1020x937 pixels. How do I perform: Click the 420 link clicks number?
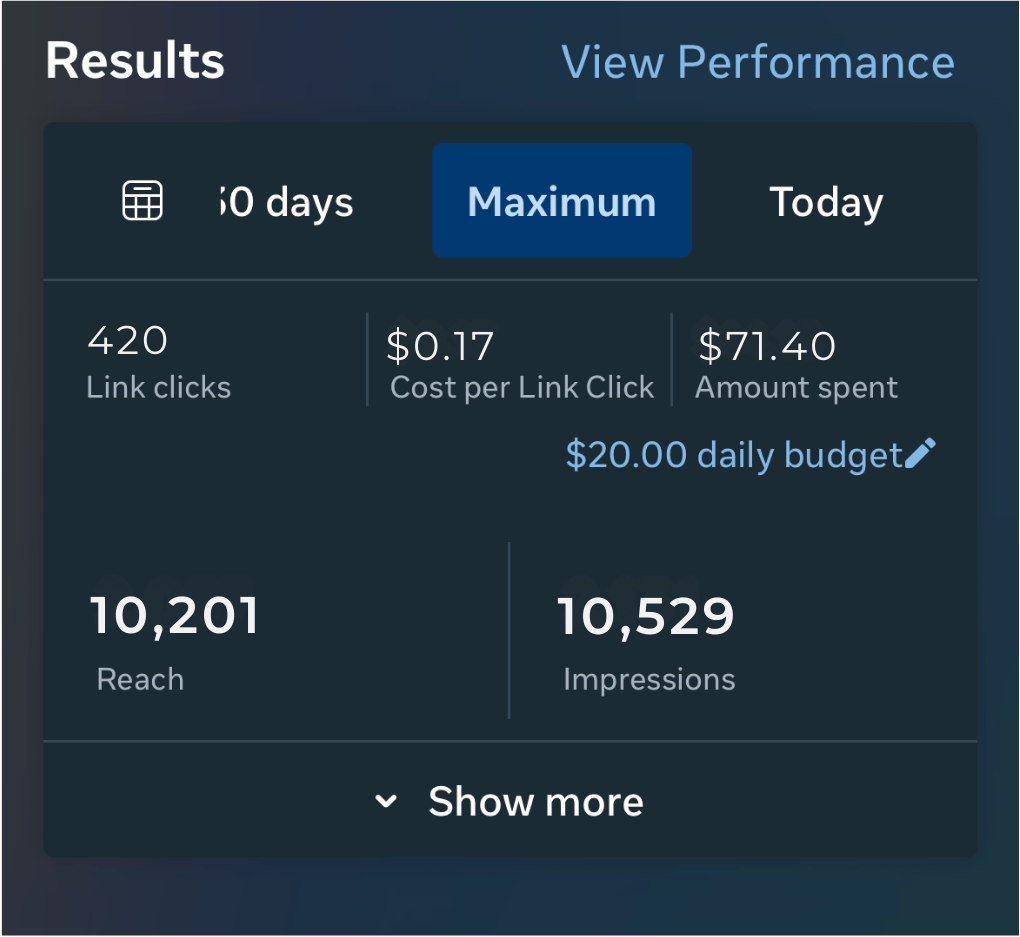(127, 341)
